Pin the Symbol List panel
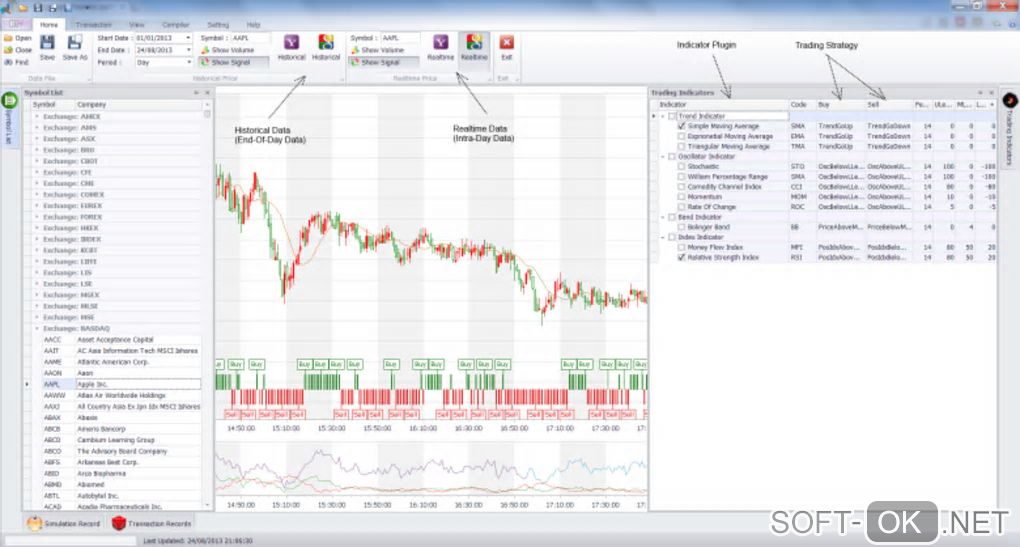 (x=196, y=93)
